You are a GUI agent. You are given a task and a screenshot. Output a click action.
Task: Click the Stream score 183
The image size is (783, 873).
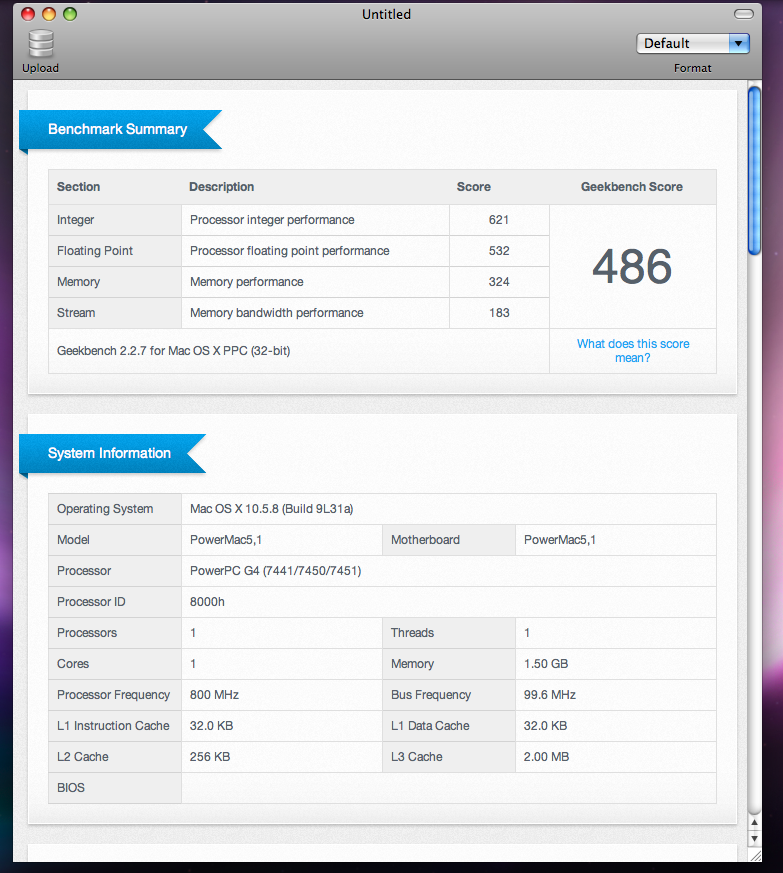tap(499, 313)
